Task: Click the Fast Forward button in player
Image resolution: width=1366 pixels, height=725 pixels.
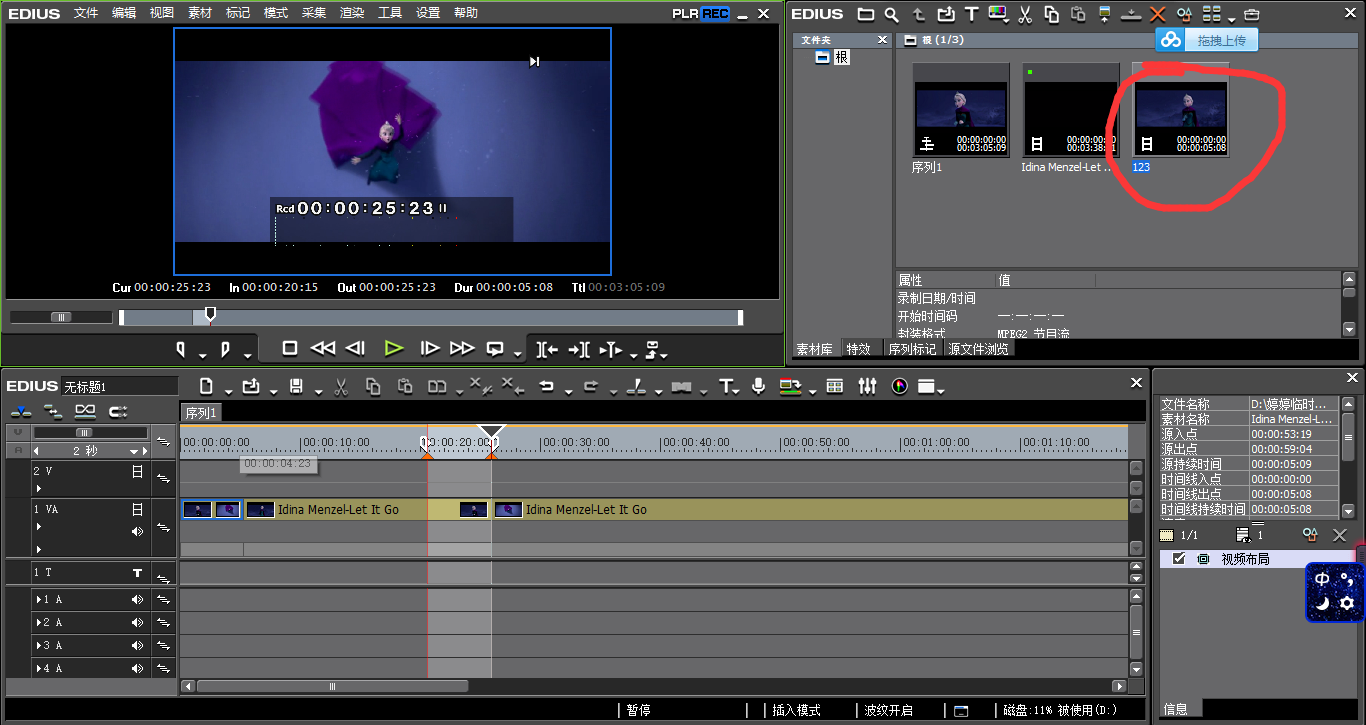Action: pyautogui.click(x=462, y=348)
